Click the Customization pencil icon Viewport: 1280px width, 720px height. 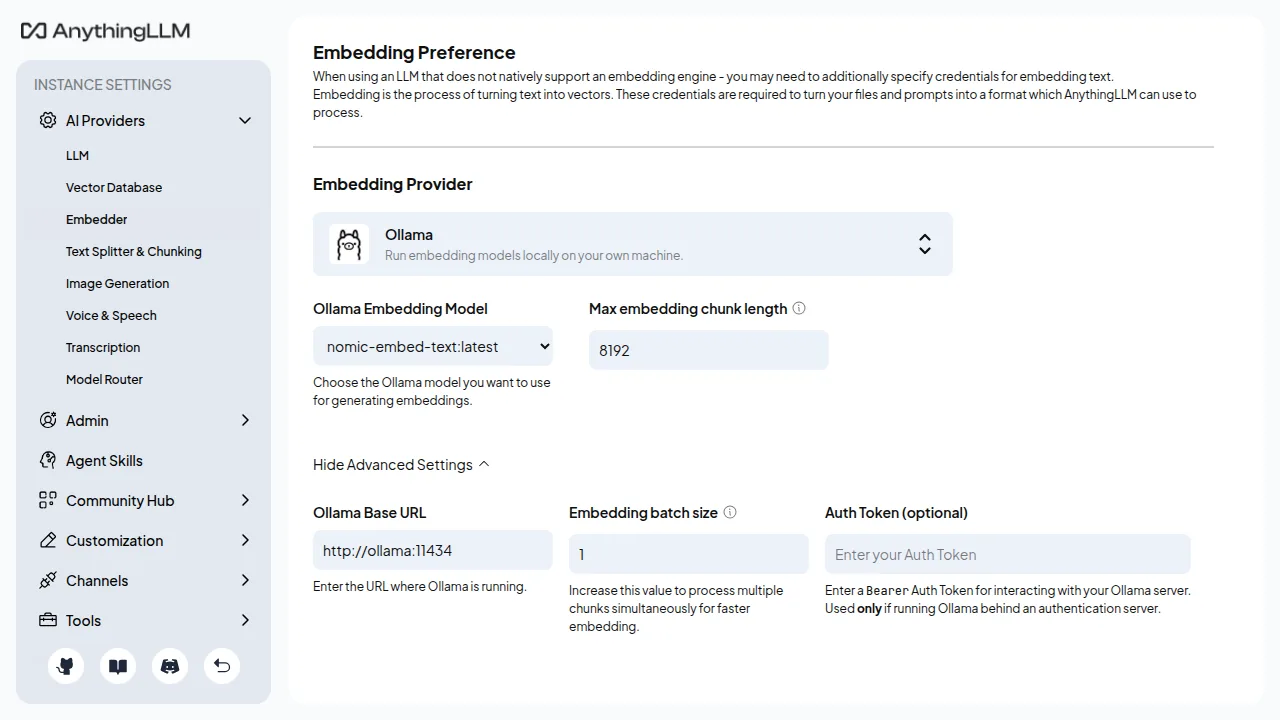[47, 540]
